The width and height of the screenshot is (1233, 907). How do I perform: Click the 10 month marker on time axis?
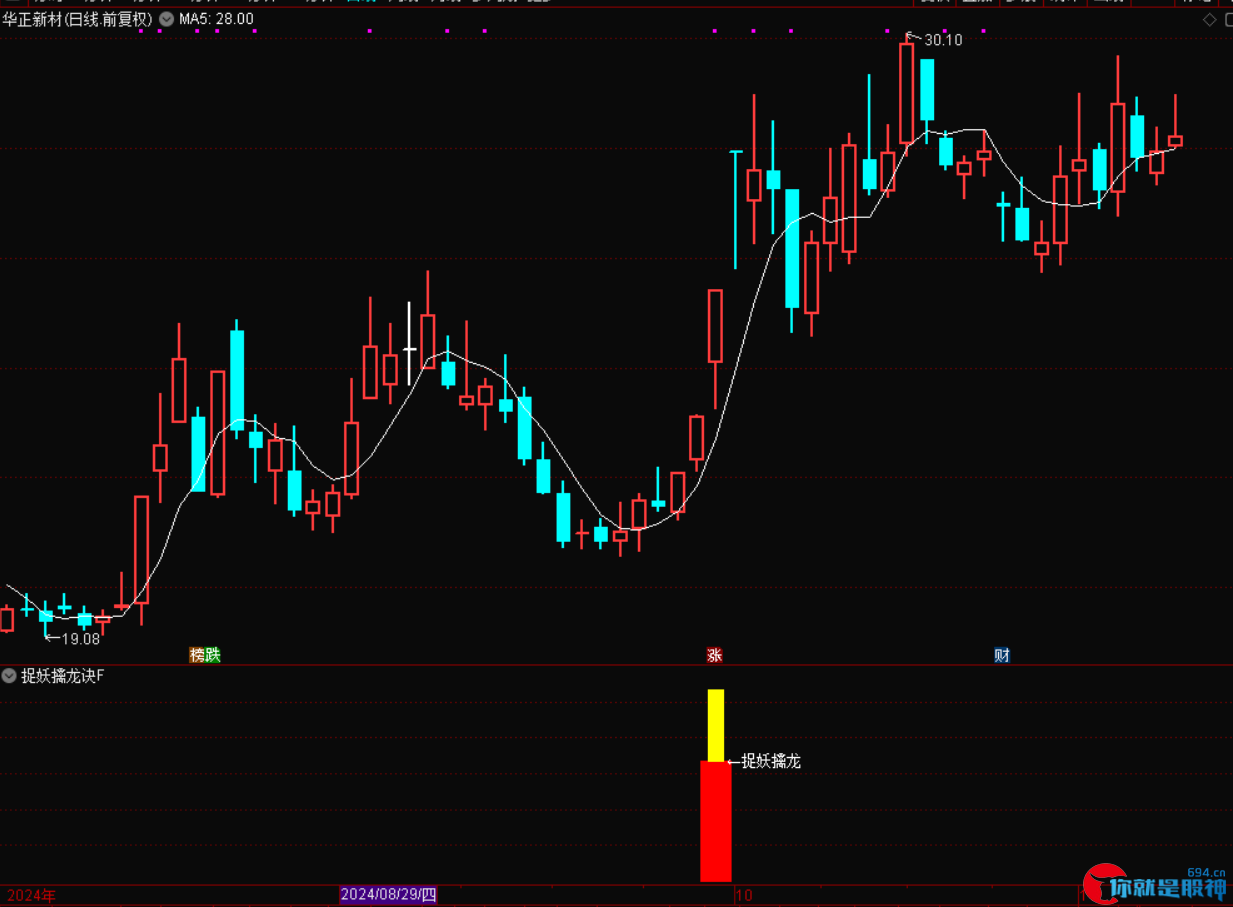pos(743,895)
